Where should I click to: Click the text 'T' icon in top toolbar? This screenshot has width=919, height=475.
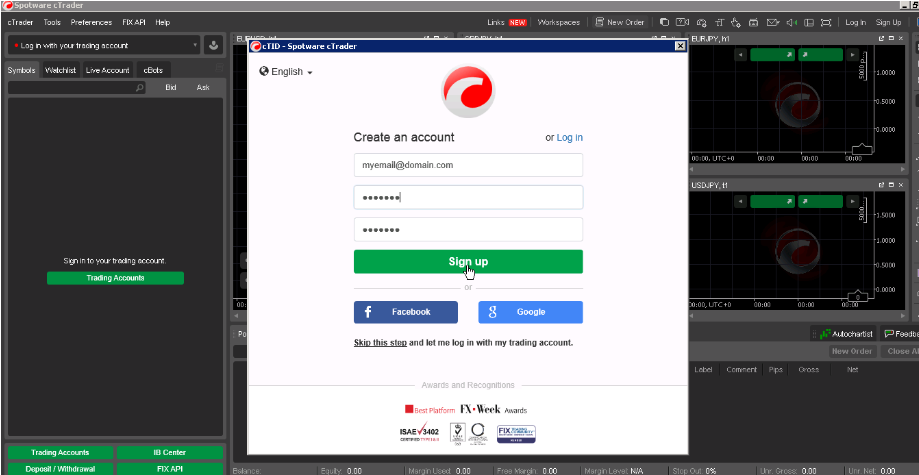(719, 22)
